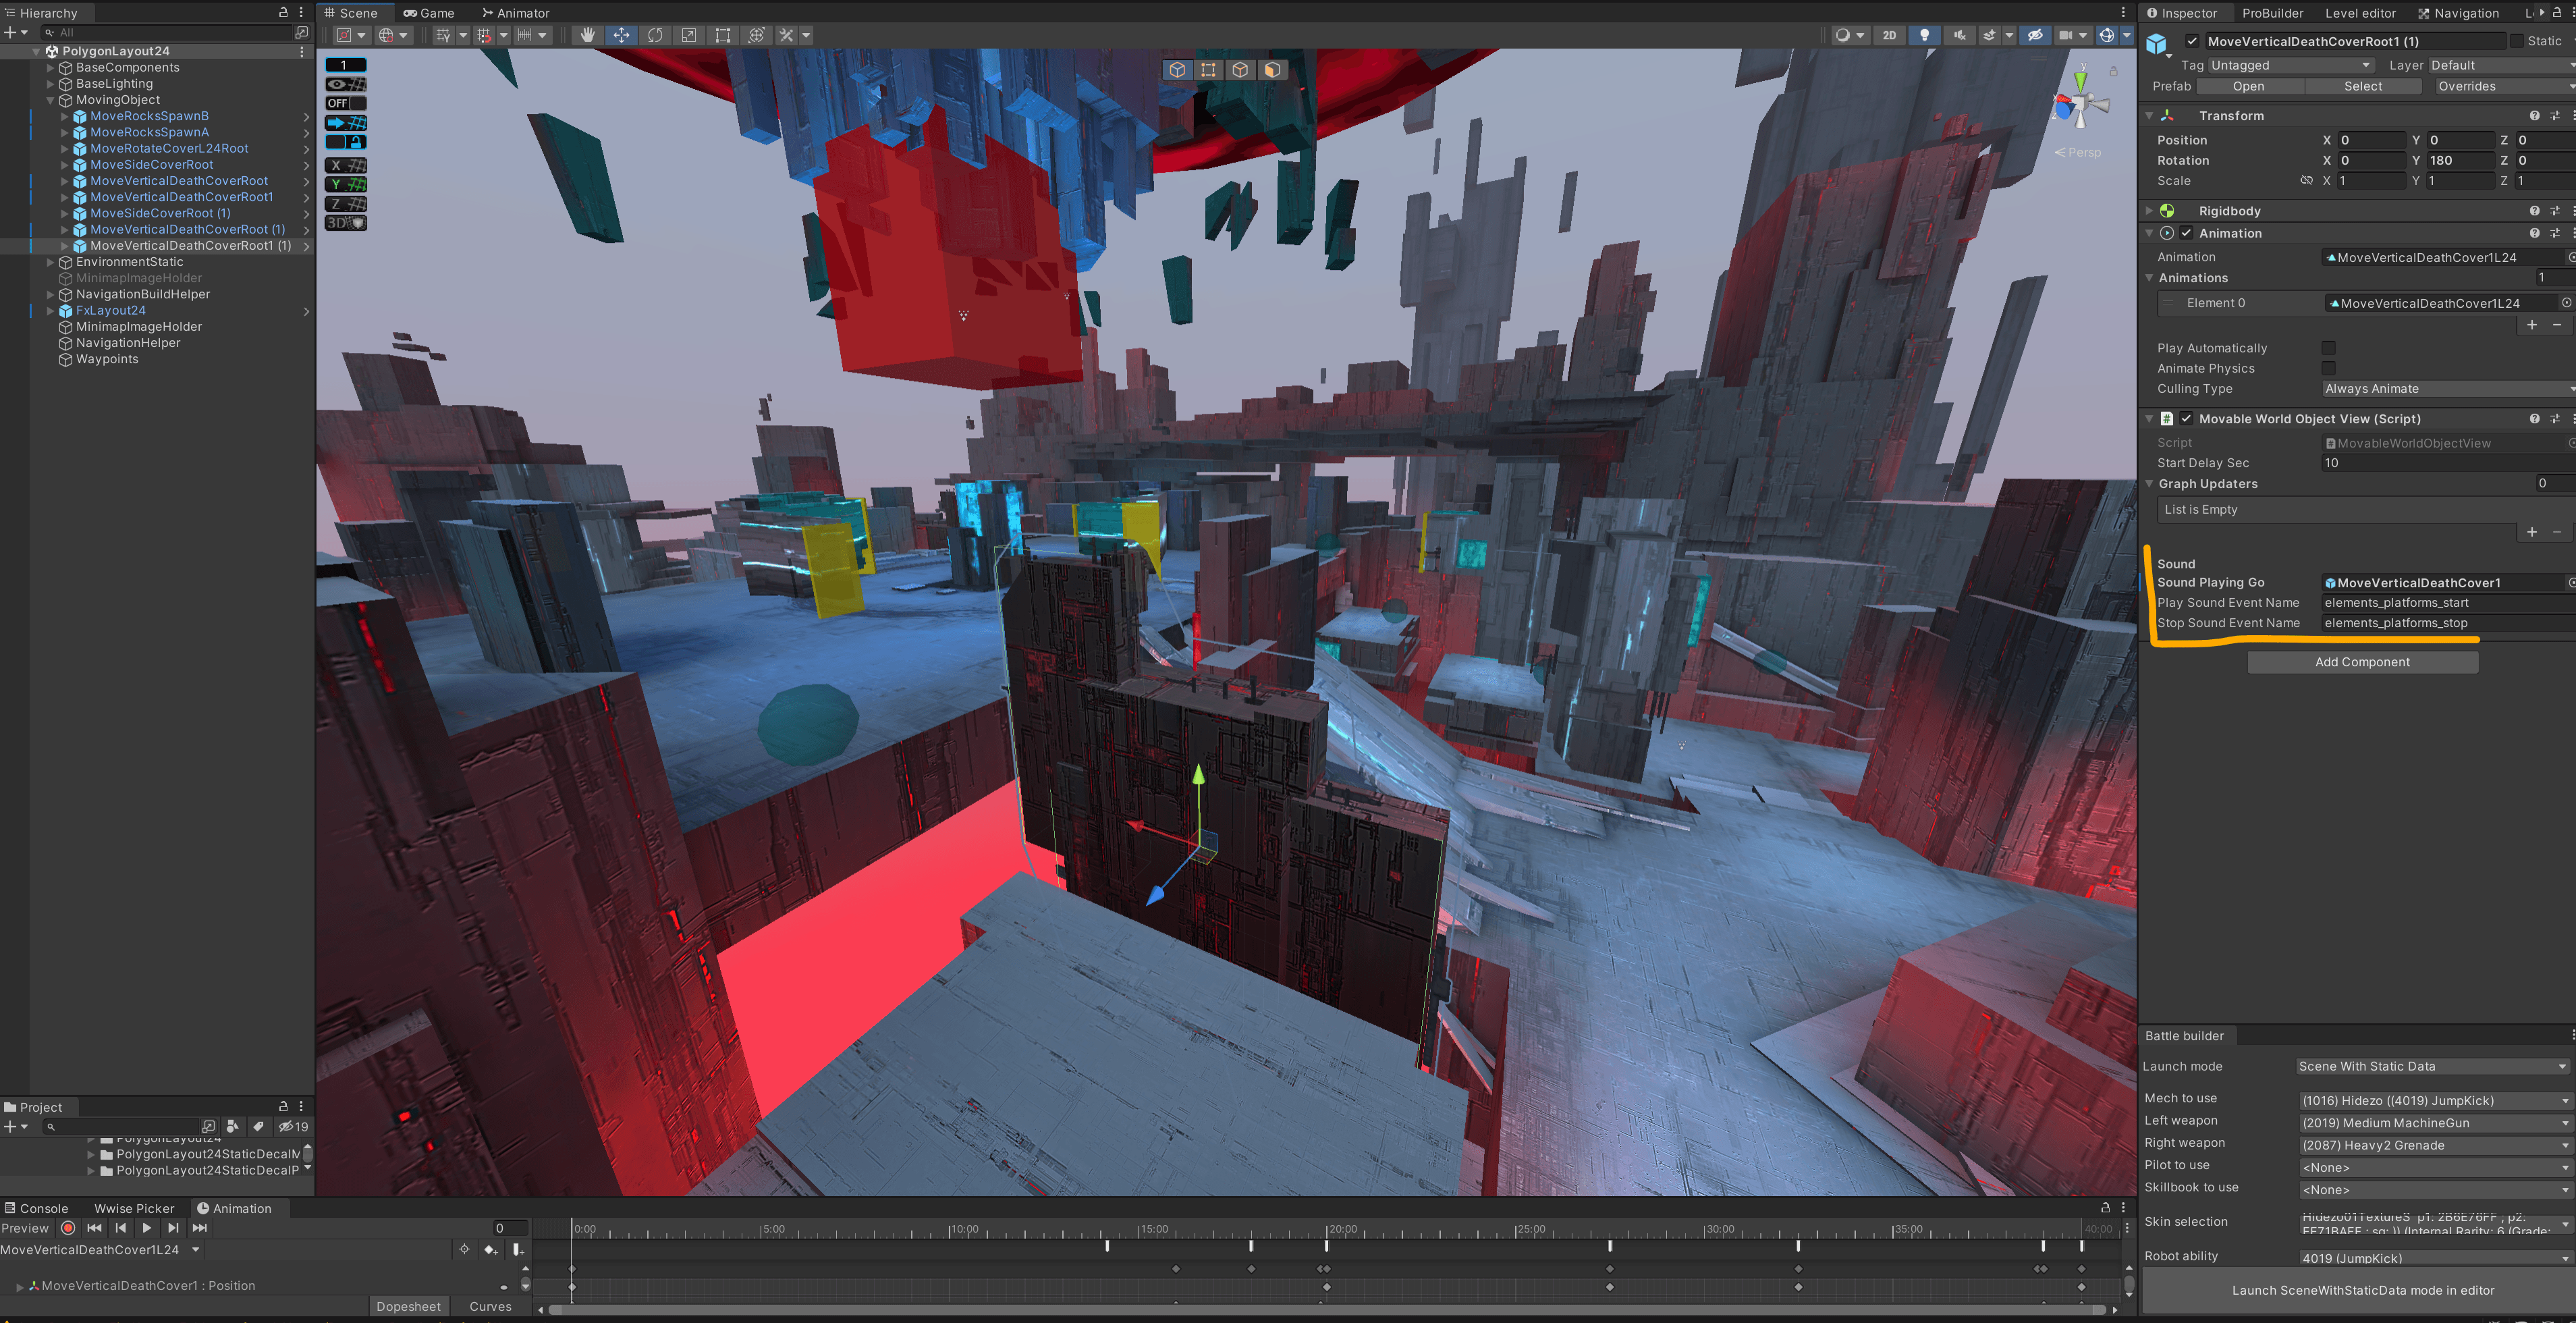Click the Add Component button

coord(2362,662)
